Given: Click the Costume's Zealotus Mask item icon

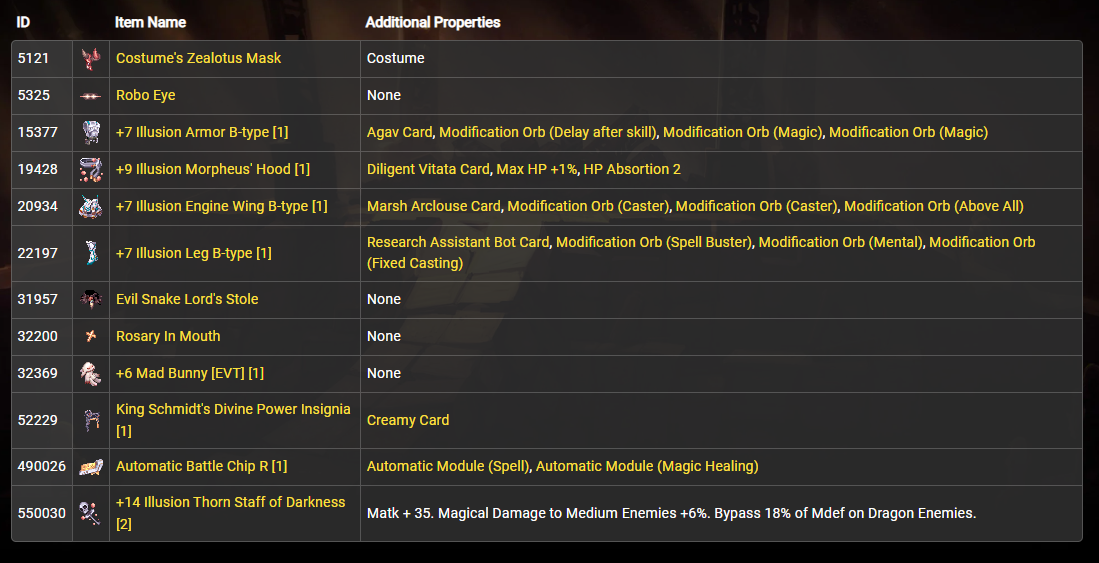Looking at the screenshot, I should coord(91,59).
